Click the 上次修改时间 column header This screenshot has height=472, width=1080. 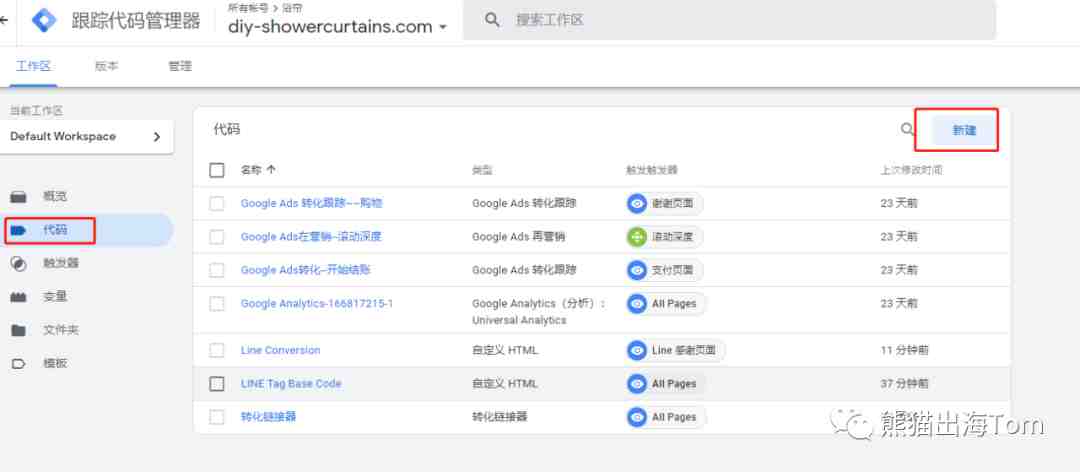point(911,170)
